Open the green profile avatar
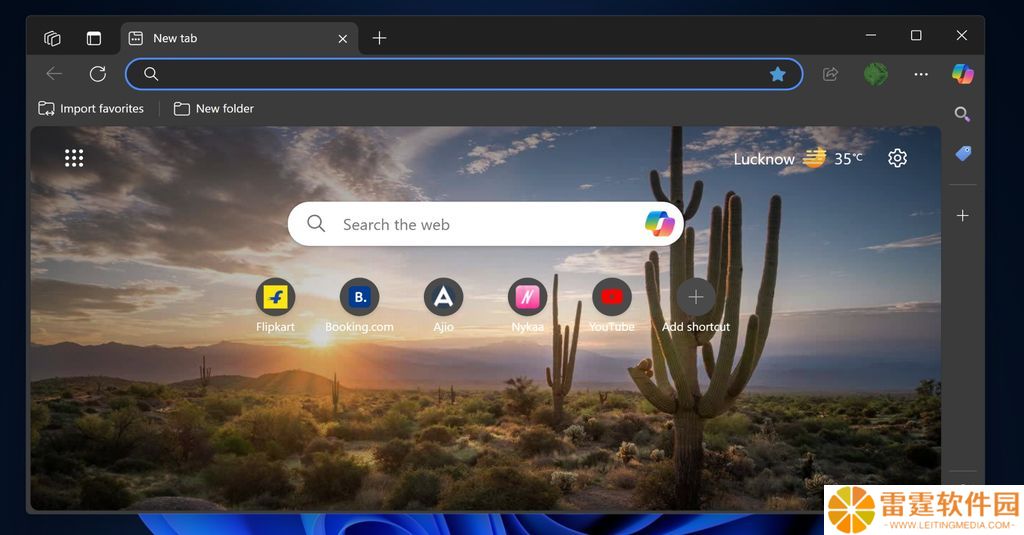Screen dimensions: 1024x535 click(876, 74)
